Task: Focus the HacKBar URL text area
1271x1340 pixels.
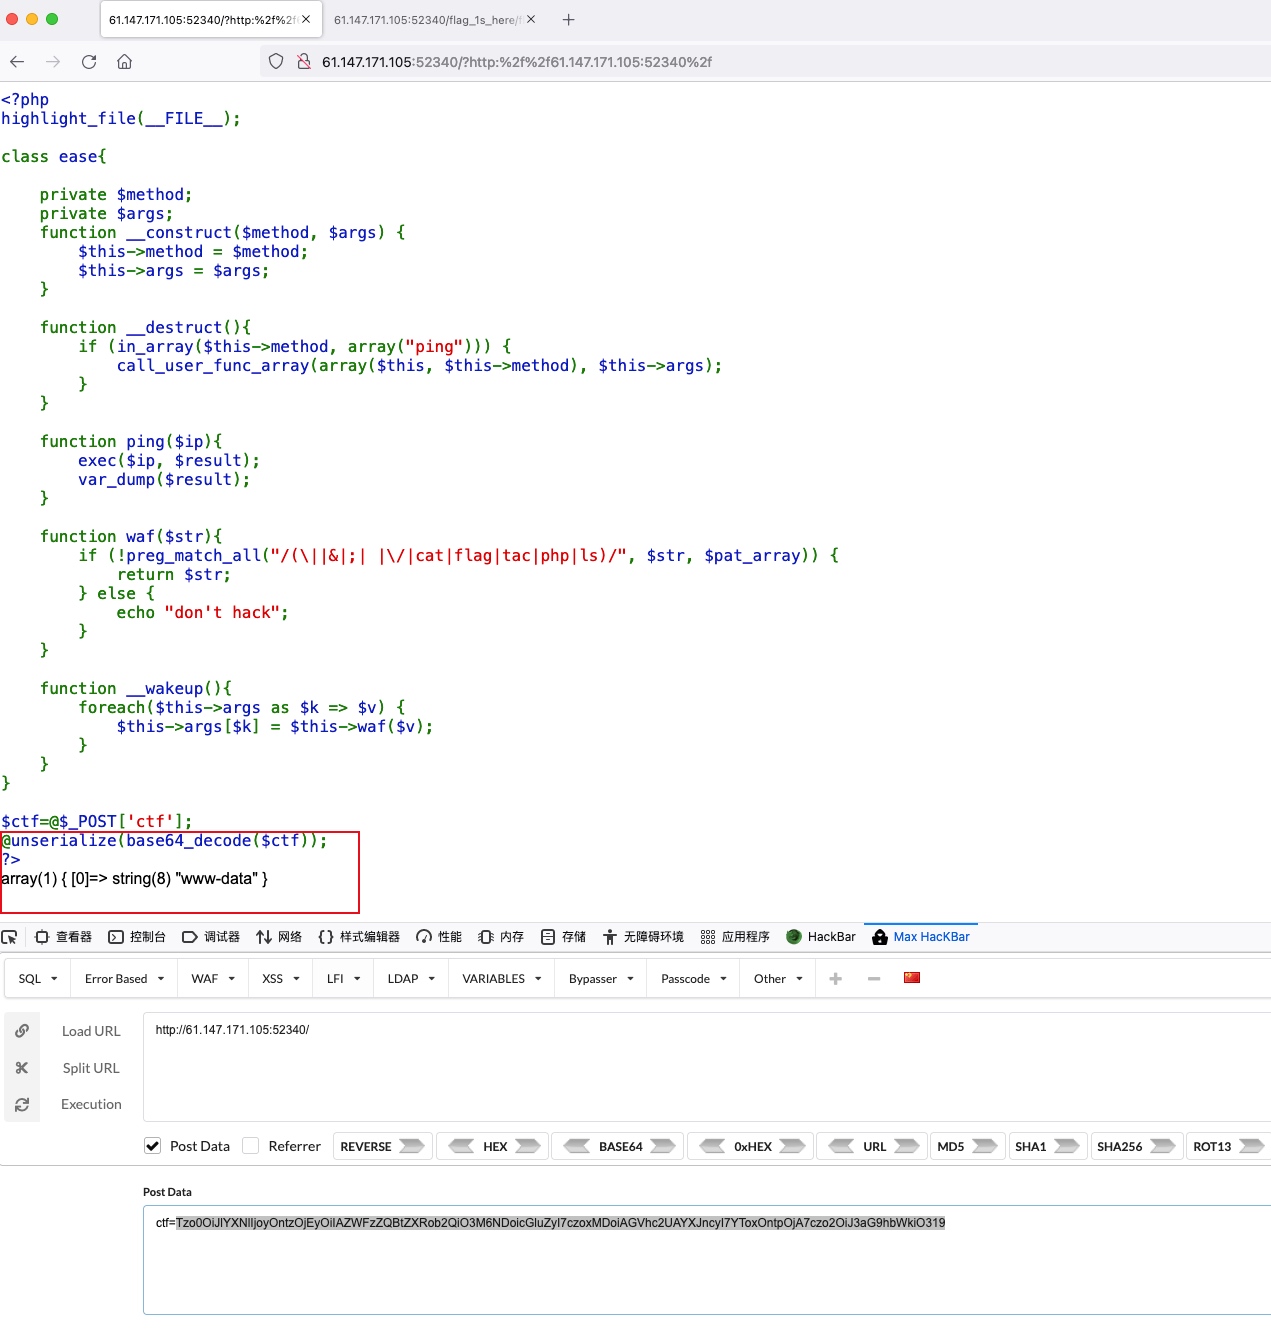Action: pyautogui.click(x=707, y=1067)
